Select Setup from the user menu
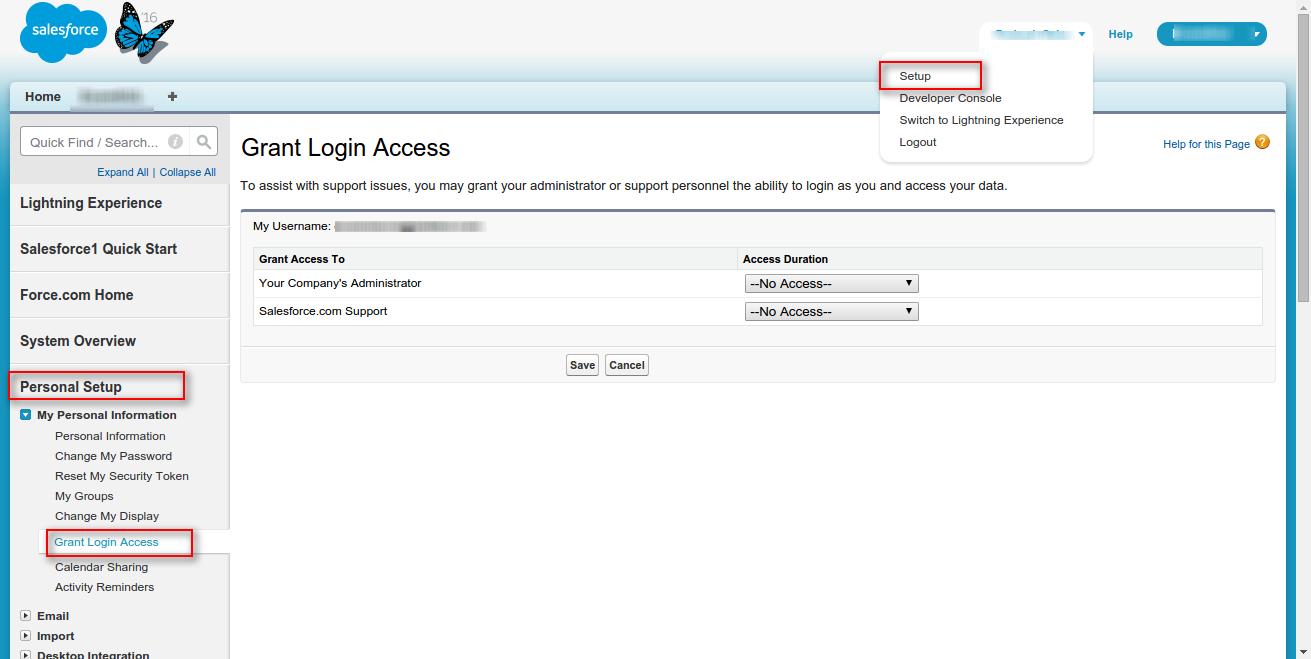Screen dimensions: 1311x659 coord(915,76)
